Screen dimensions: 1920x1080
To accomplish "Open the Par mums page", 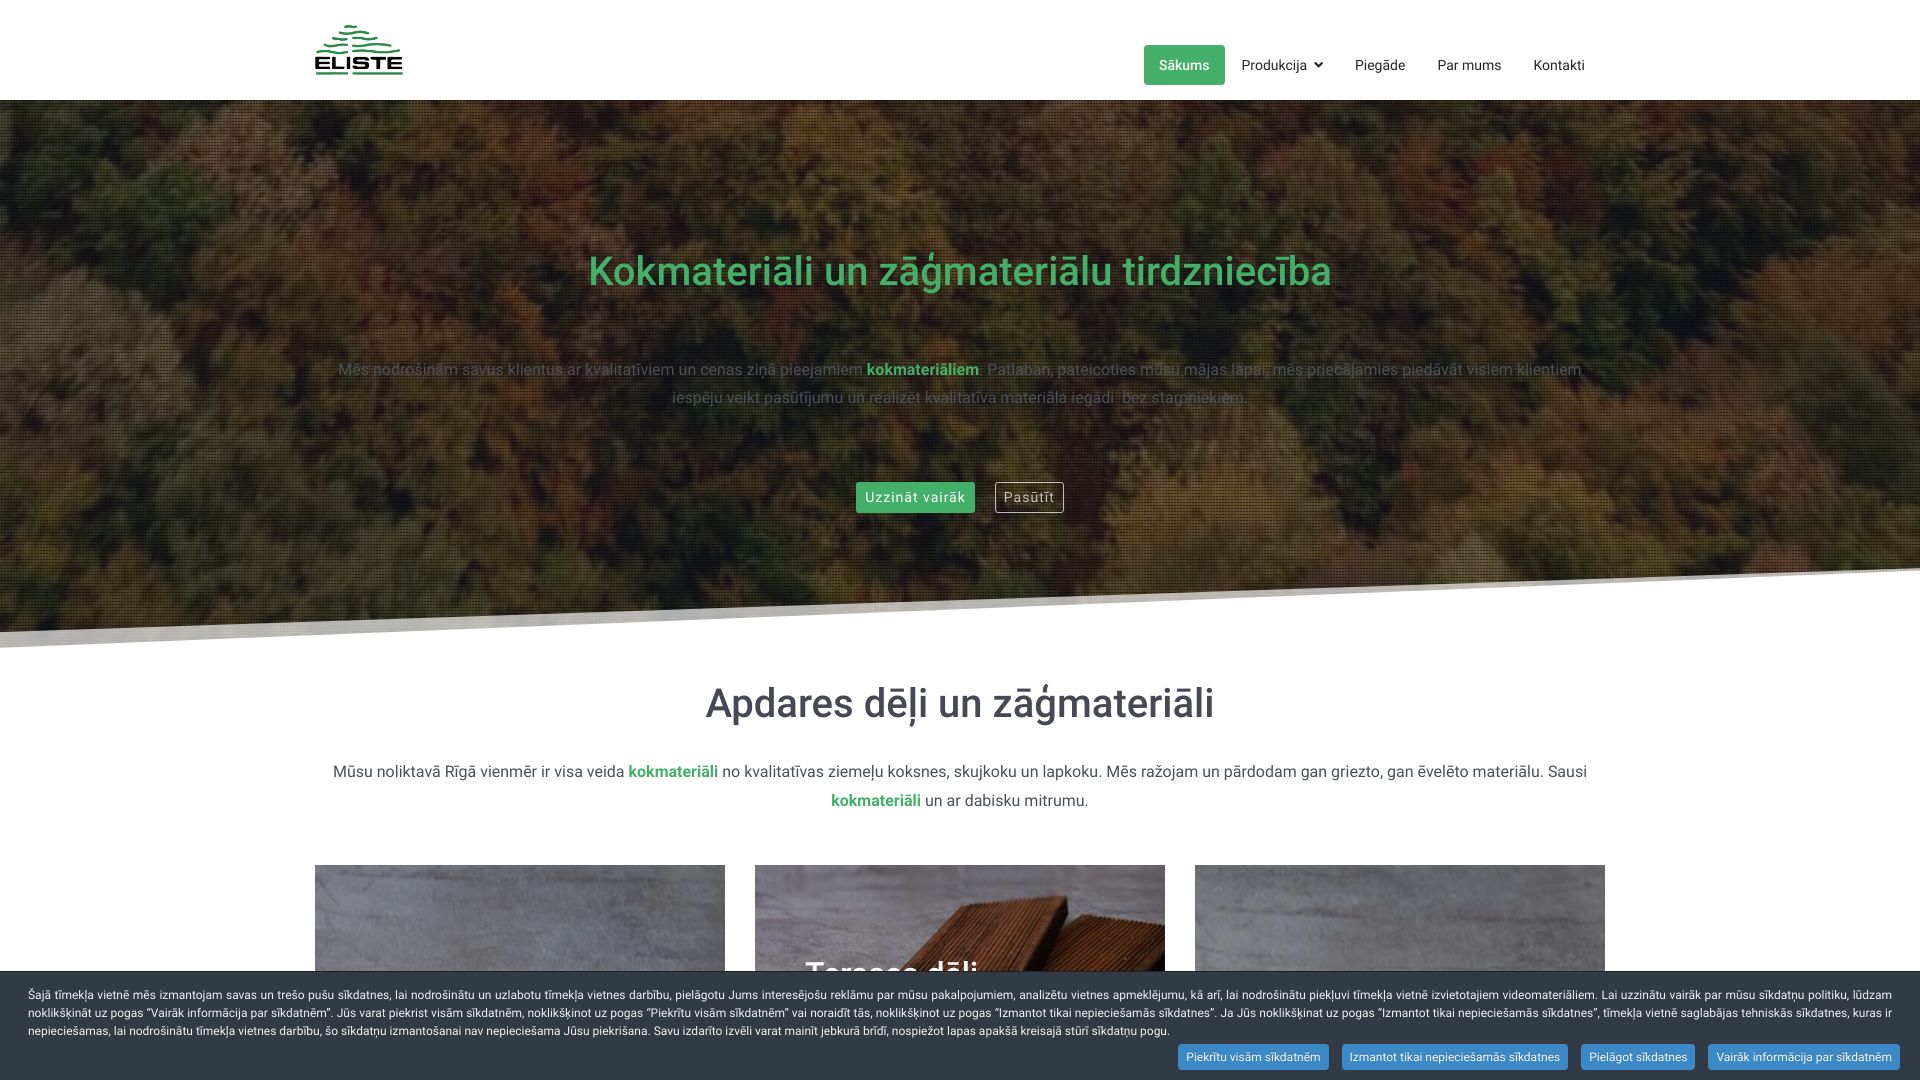I will point(1469,64).
